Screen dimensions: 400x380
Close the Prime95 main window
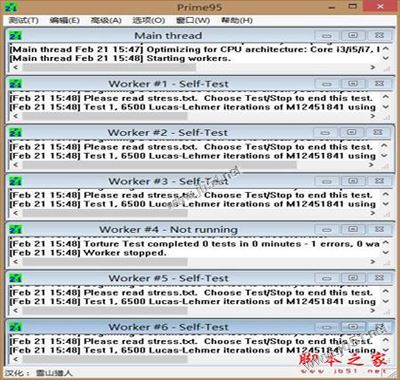click(380, 7)
